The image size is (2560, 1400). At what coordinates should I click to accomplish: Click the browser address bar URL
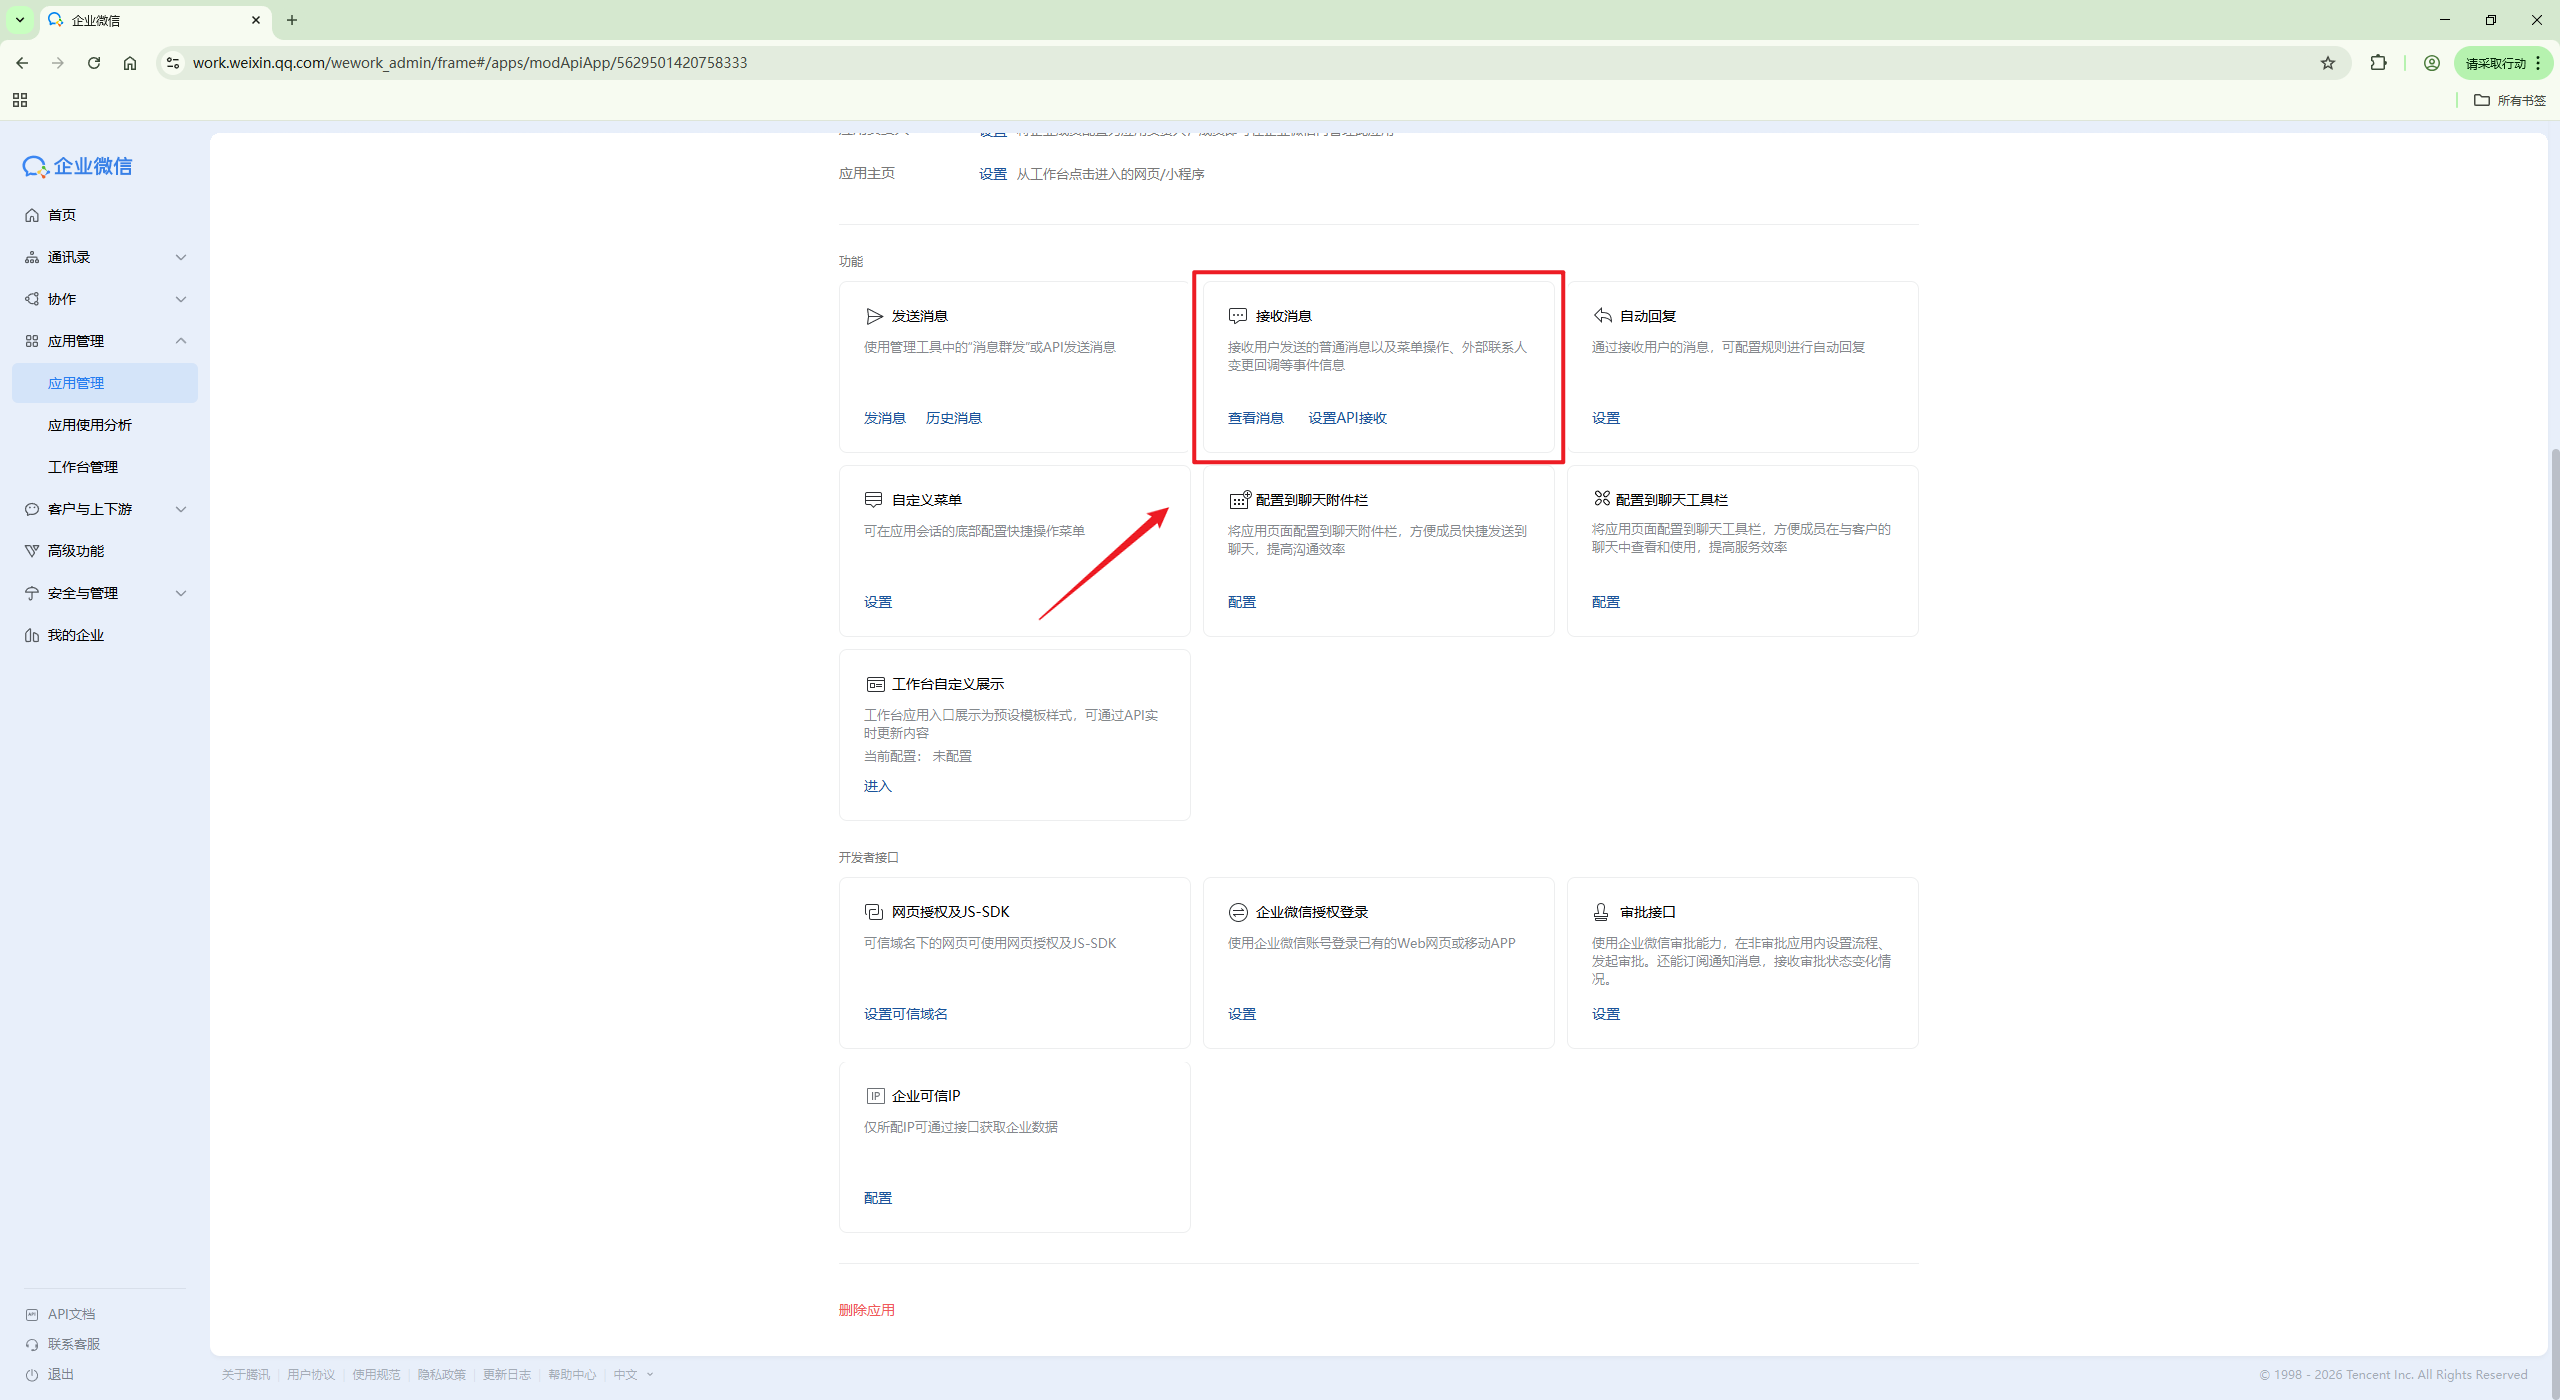point(470,63)
